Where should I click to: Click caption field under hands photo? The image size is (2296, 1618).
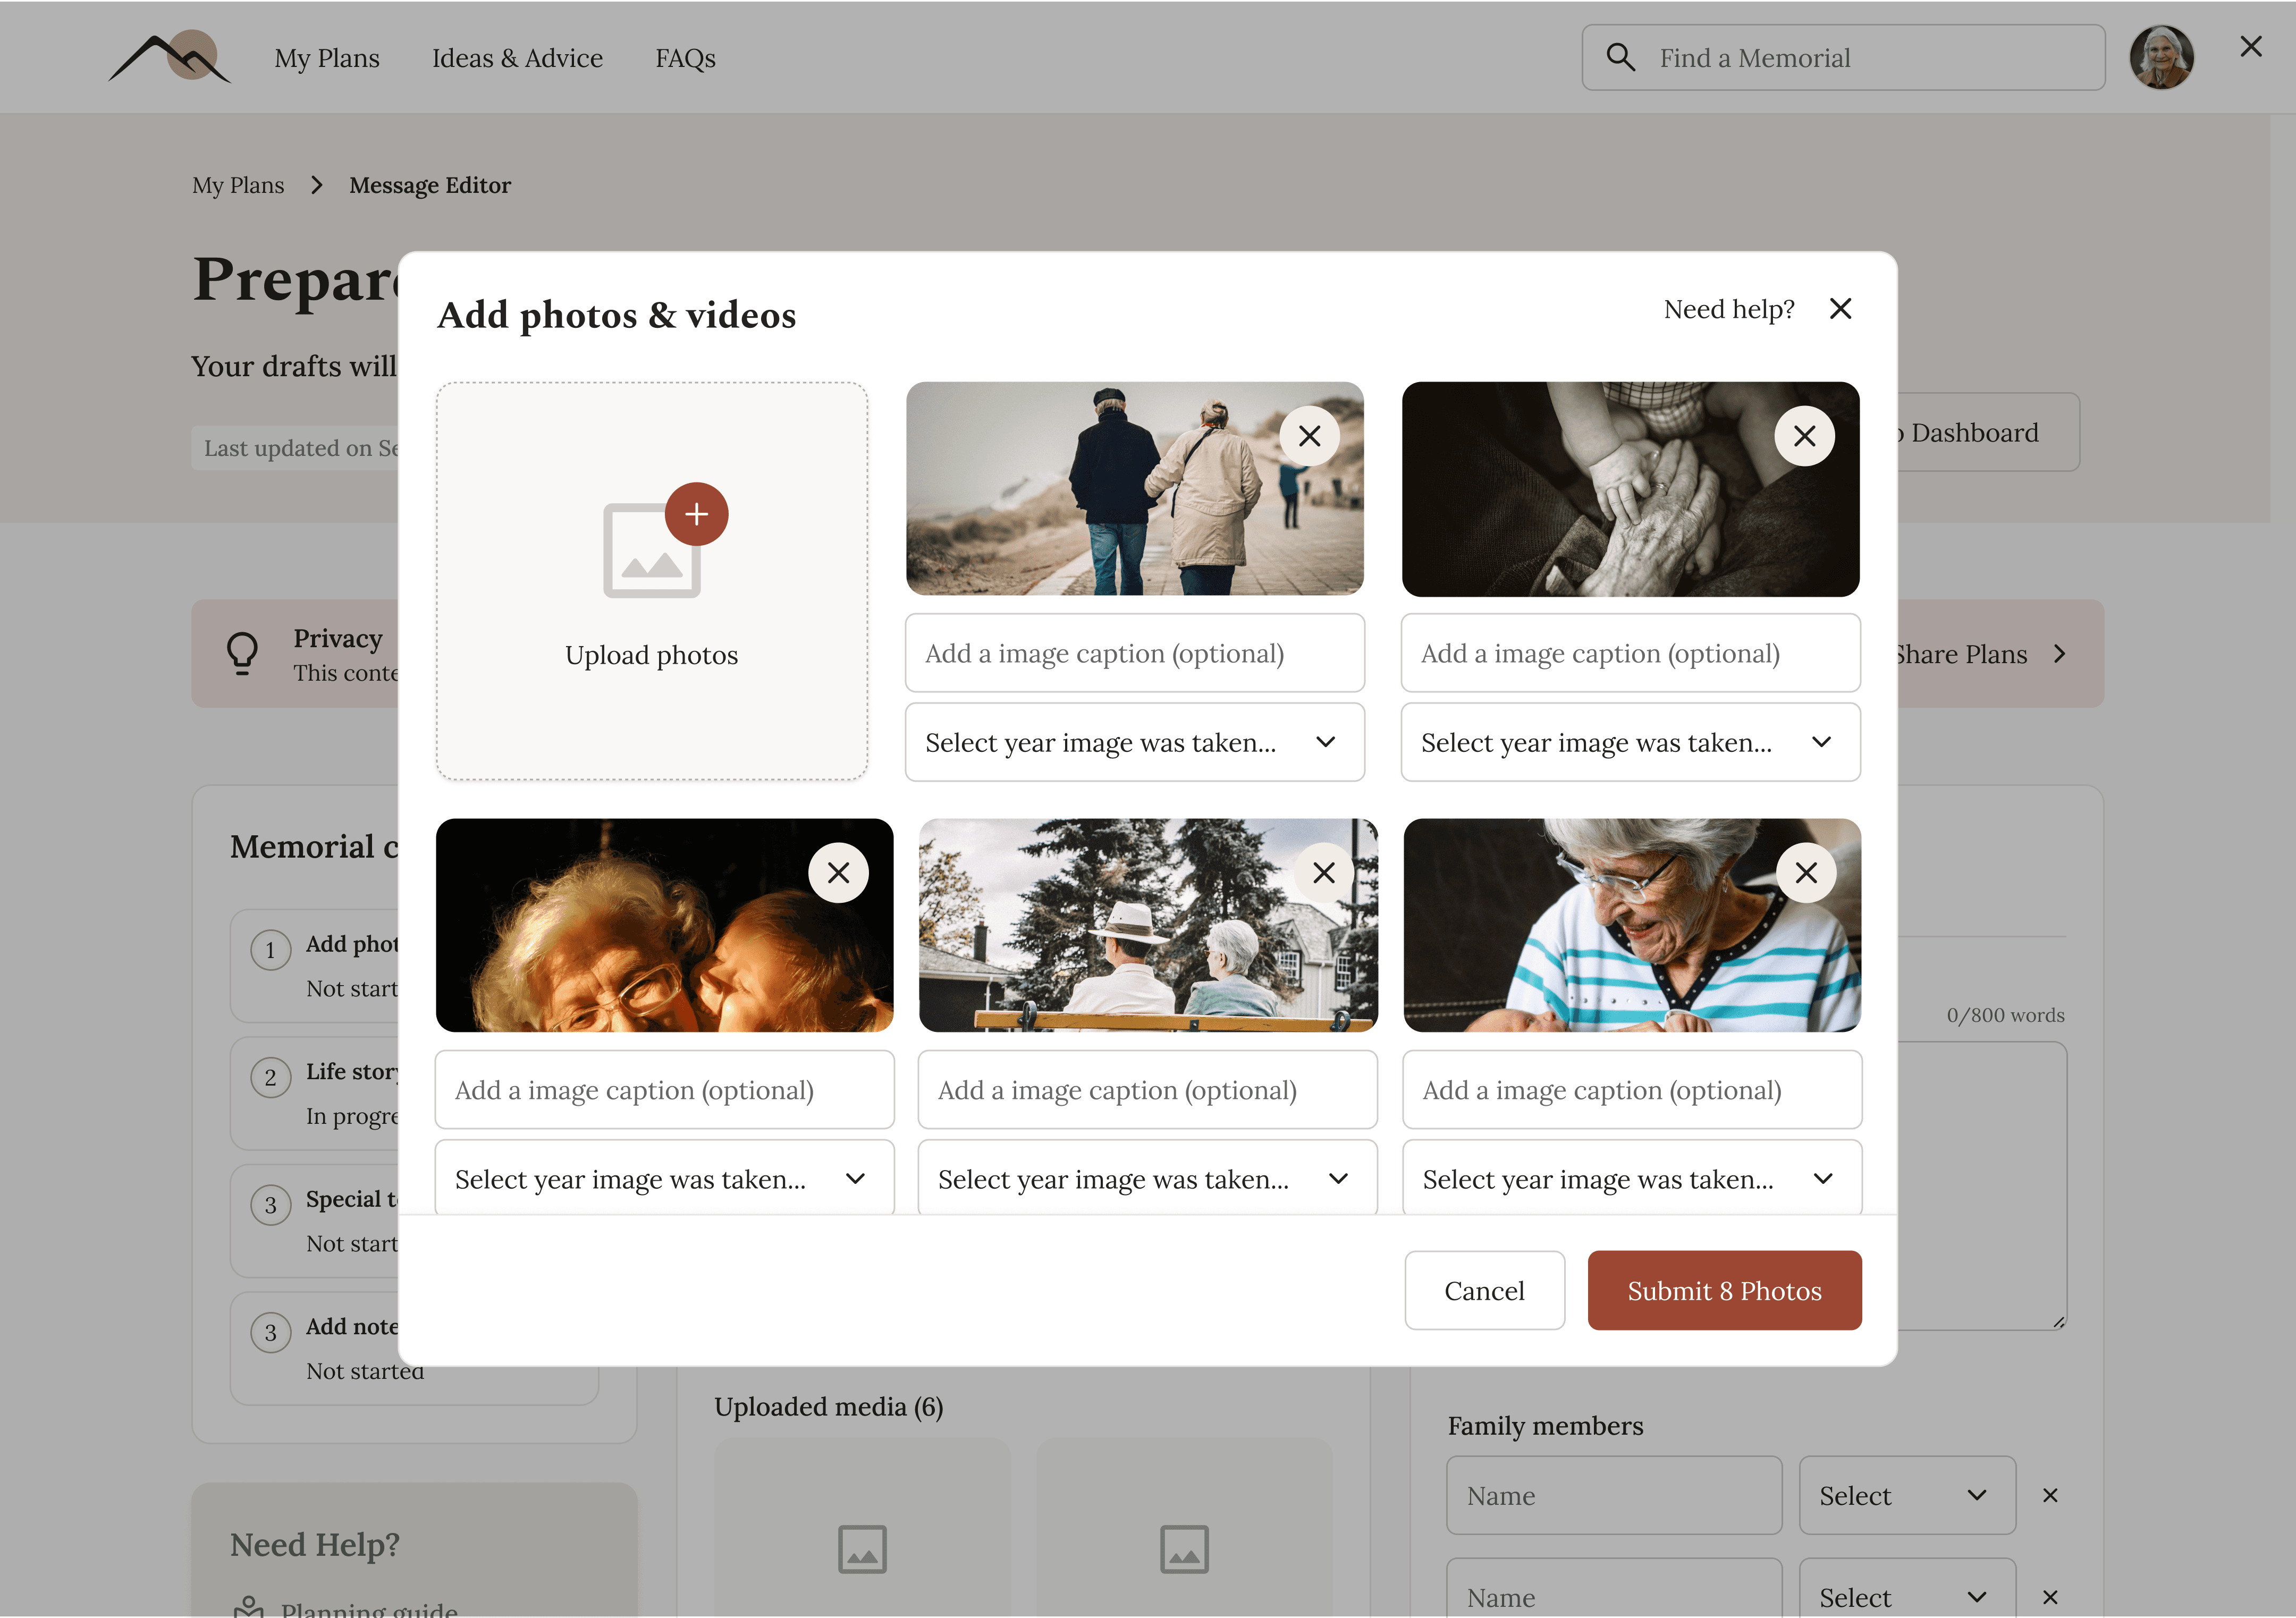[1630, 653]
